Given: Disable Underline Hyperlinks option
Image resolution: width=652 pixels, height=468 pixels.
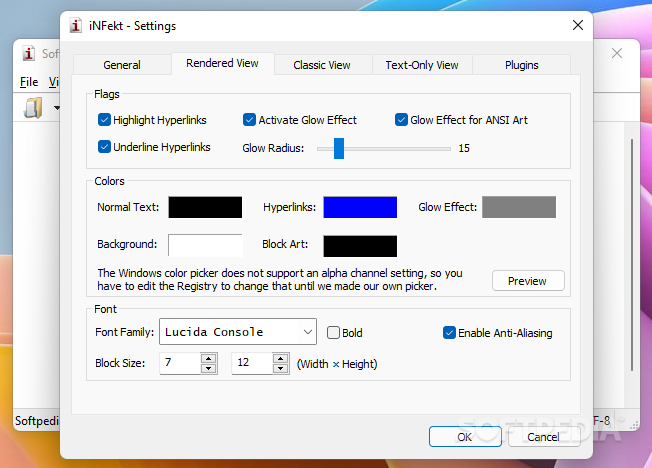Looking at the screenshot, I should 104,147.
